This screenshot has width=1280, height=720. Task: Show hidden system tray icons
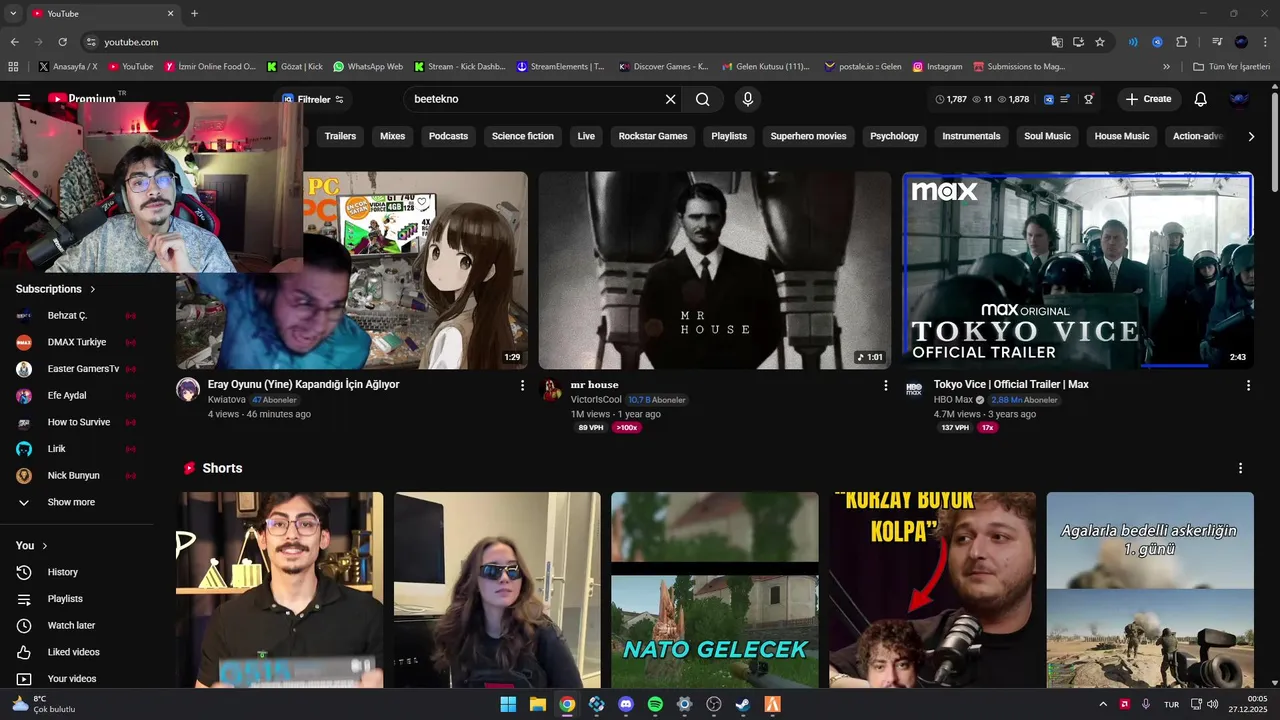[1103, 704]
